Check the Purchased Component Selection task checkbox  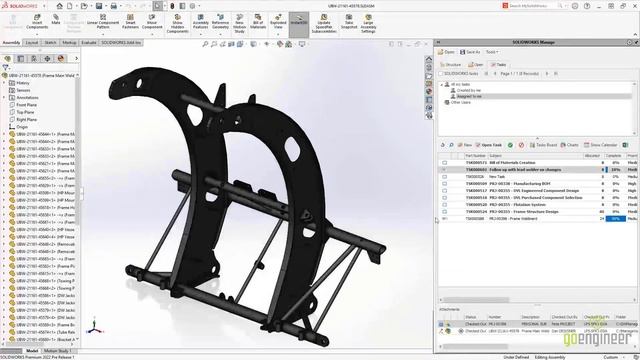pos(444,198)
